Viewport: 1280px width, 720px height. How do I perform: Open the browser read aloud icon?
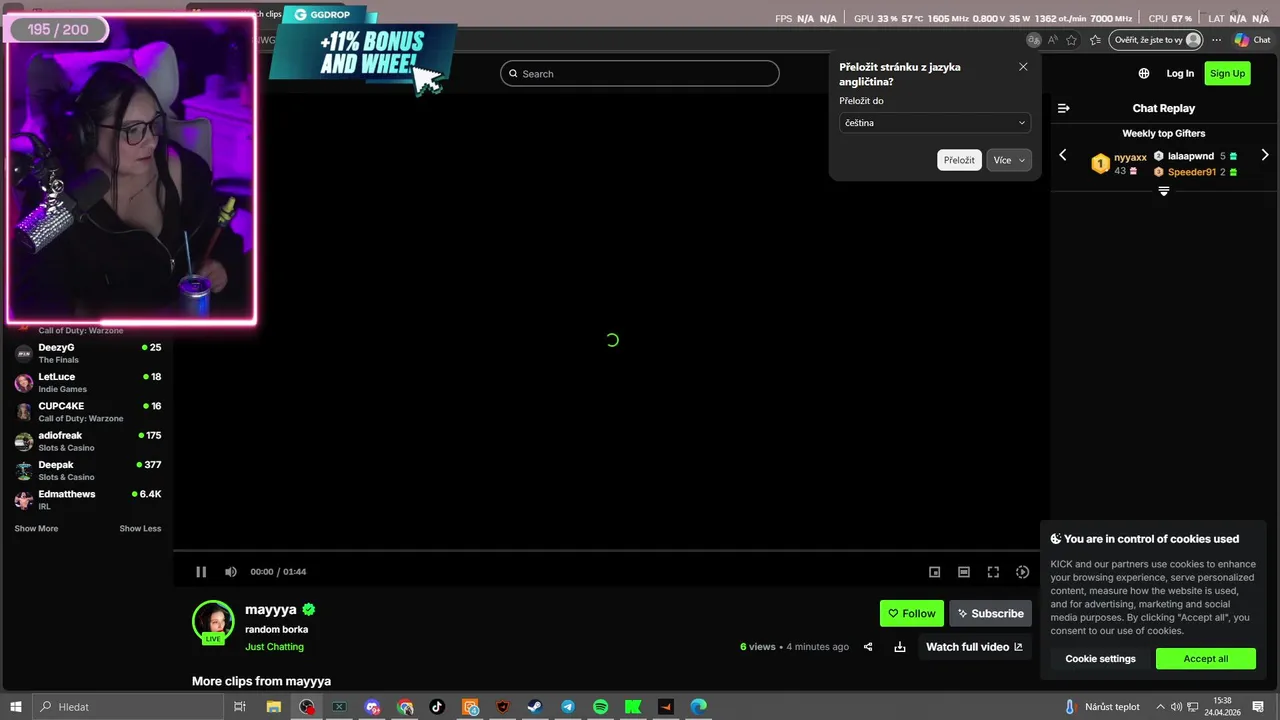[1052, 40]
